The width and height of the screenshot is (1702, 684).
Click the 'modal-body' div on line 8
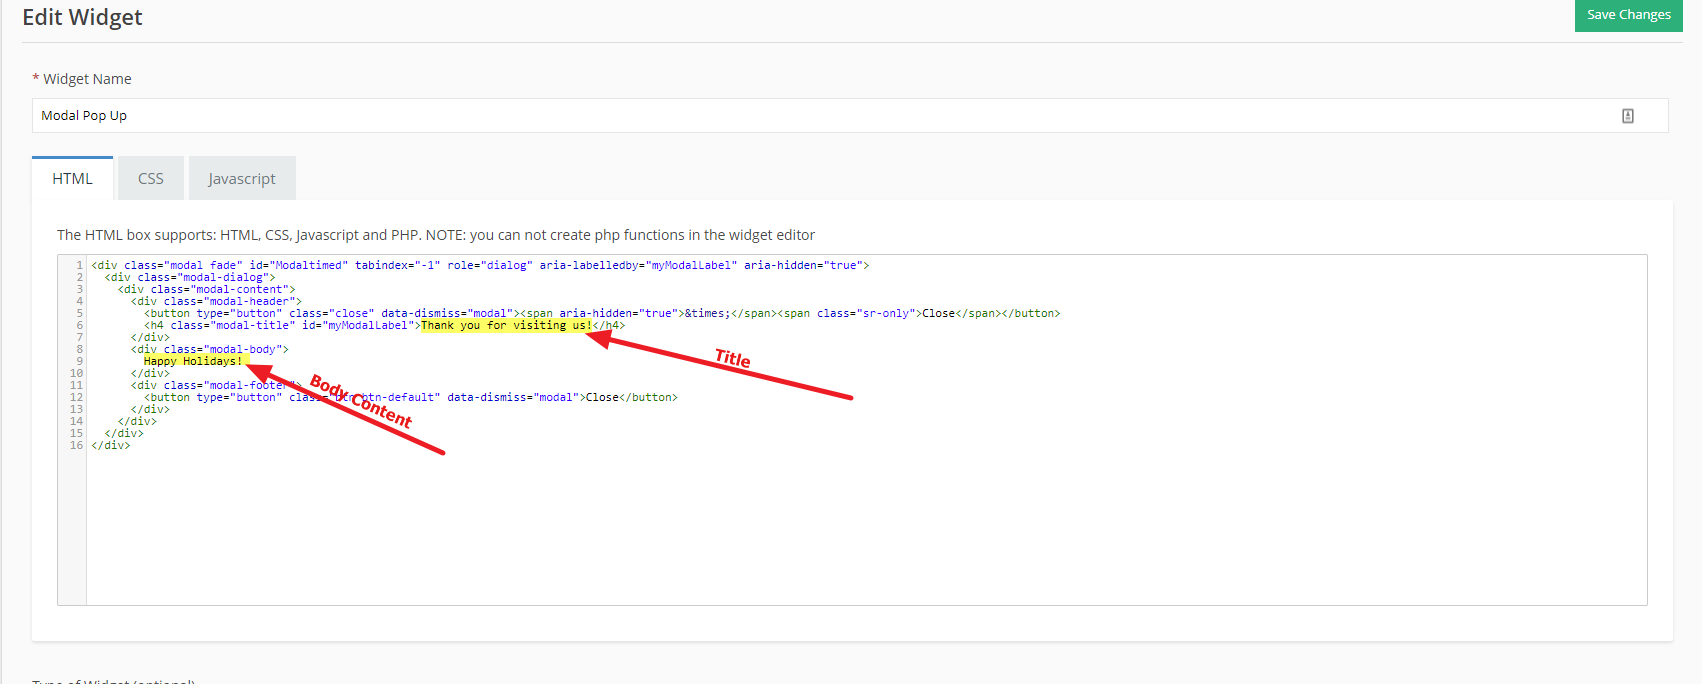pyautogui.click(x=210, y=349)
